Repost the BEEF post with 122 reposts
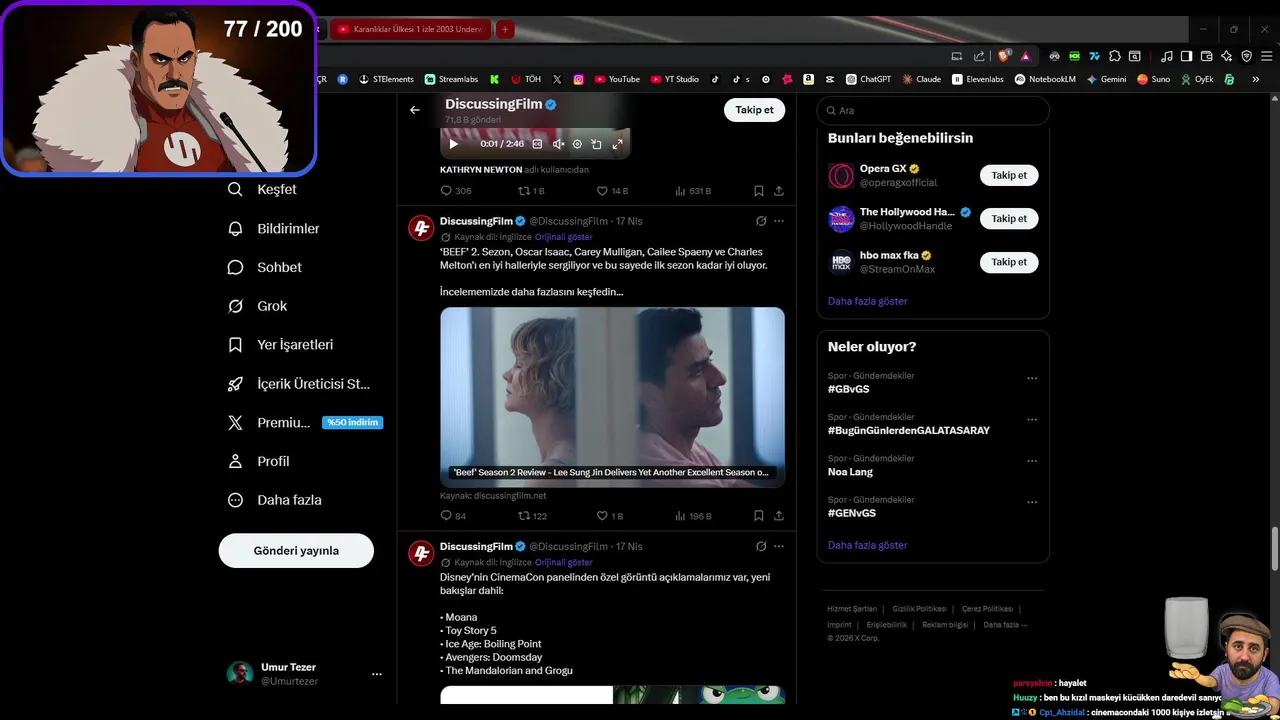Image resolution: width=1280 pixels, height=720 pixels. 532,516
